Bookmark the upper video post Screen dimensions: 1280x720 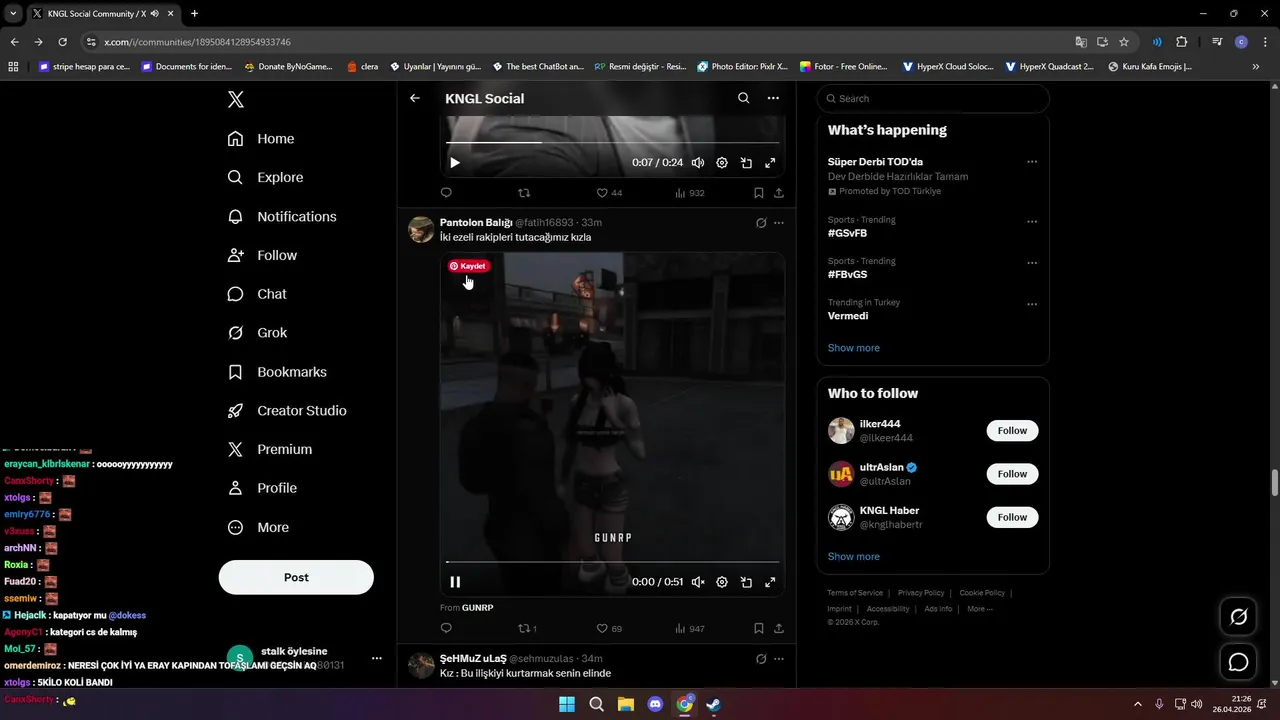coord(759,193)
